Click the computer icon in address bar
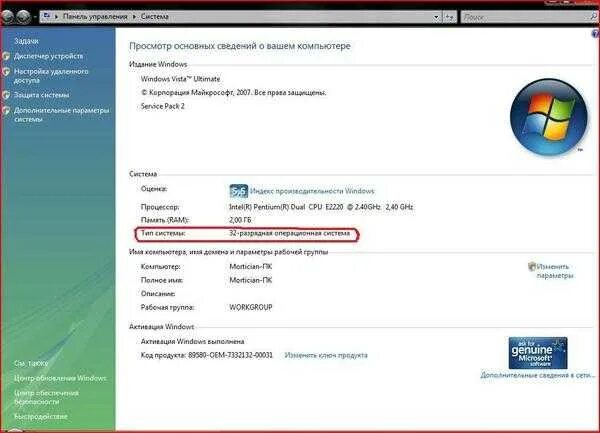 point(47,16)
